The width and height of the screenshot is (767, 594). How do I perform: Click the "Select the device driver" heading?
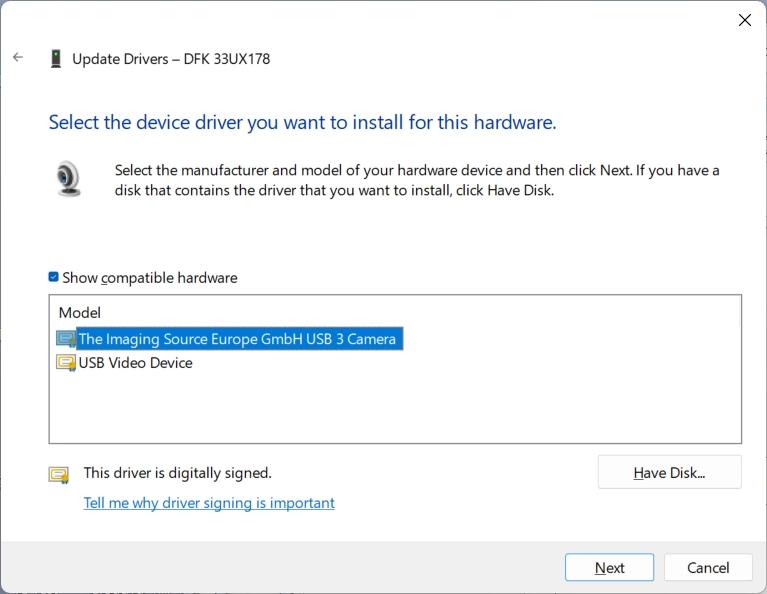302,123
